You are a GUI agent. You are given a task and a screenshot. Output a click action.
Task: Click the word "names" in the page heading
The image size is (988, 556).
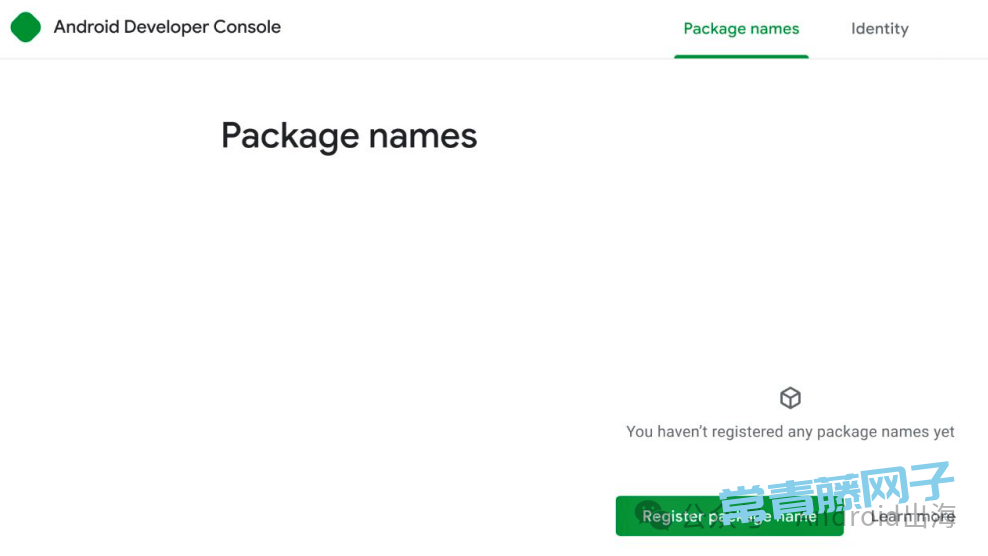point(423,136)
